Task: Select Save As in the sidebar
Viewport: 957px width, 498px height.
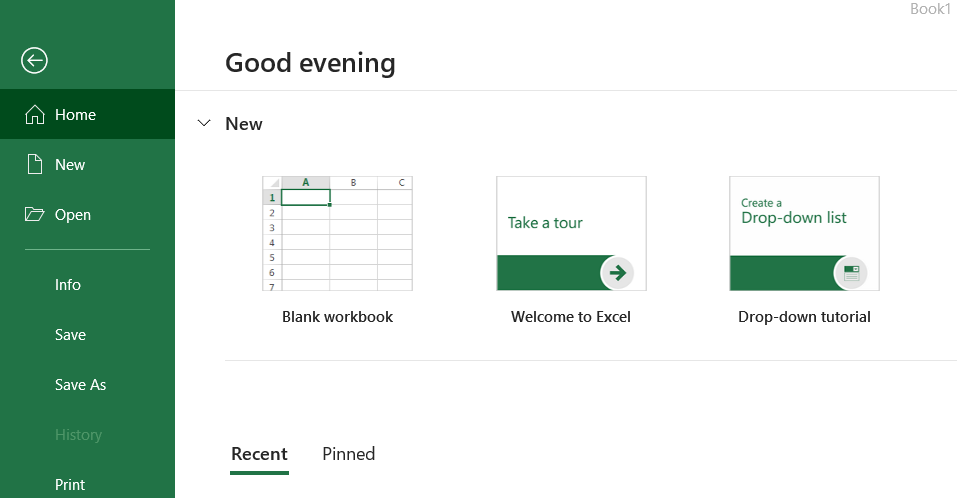Action: coord(80,385)
